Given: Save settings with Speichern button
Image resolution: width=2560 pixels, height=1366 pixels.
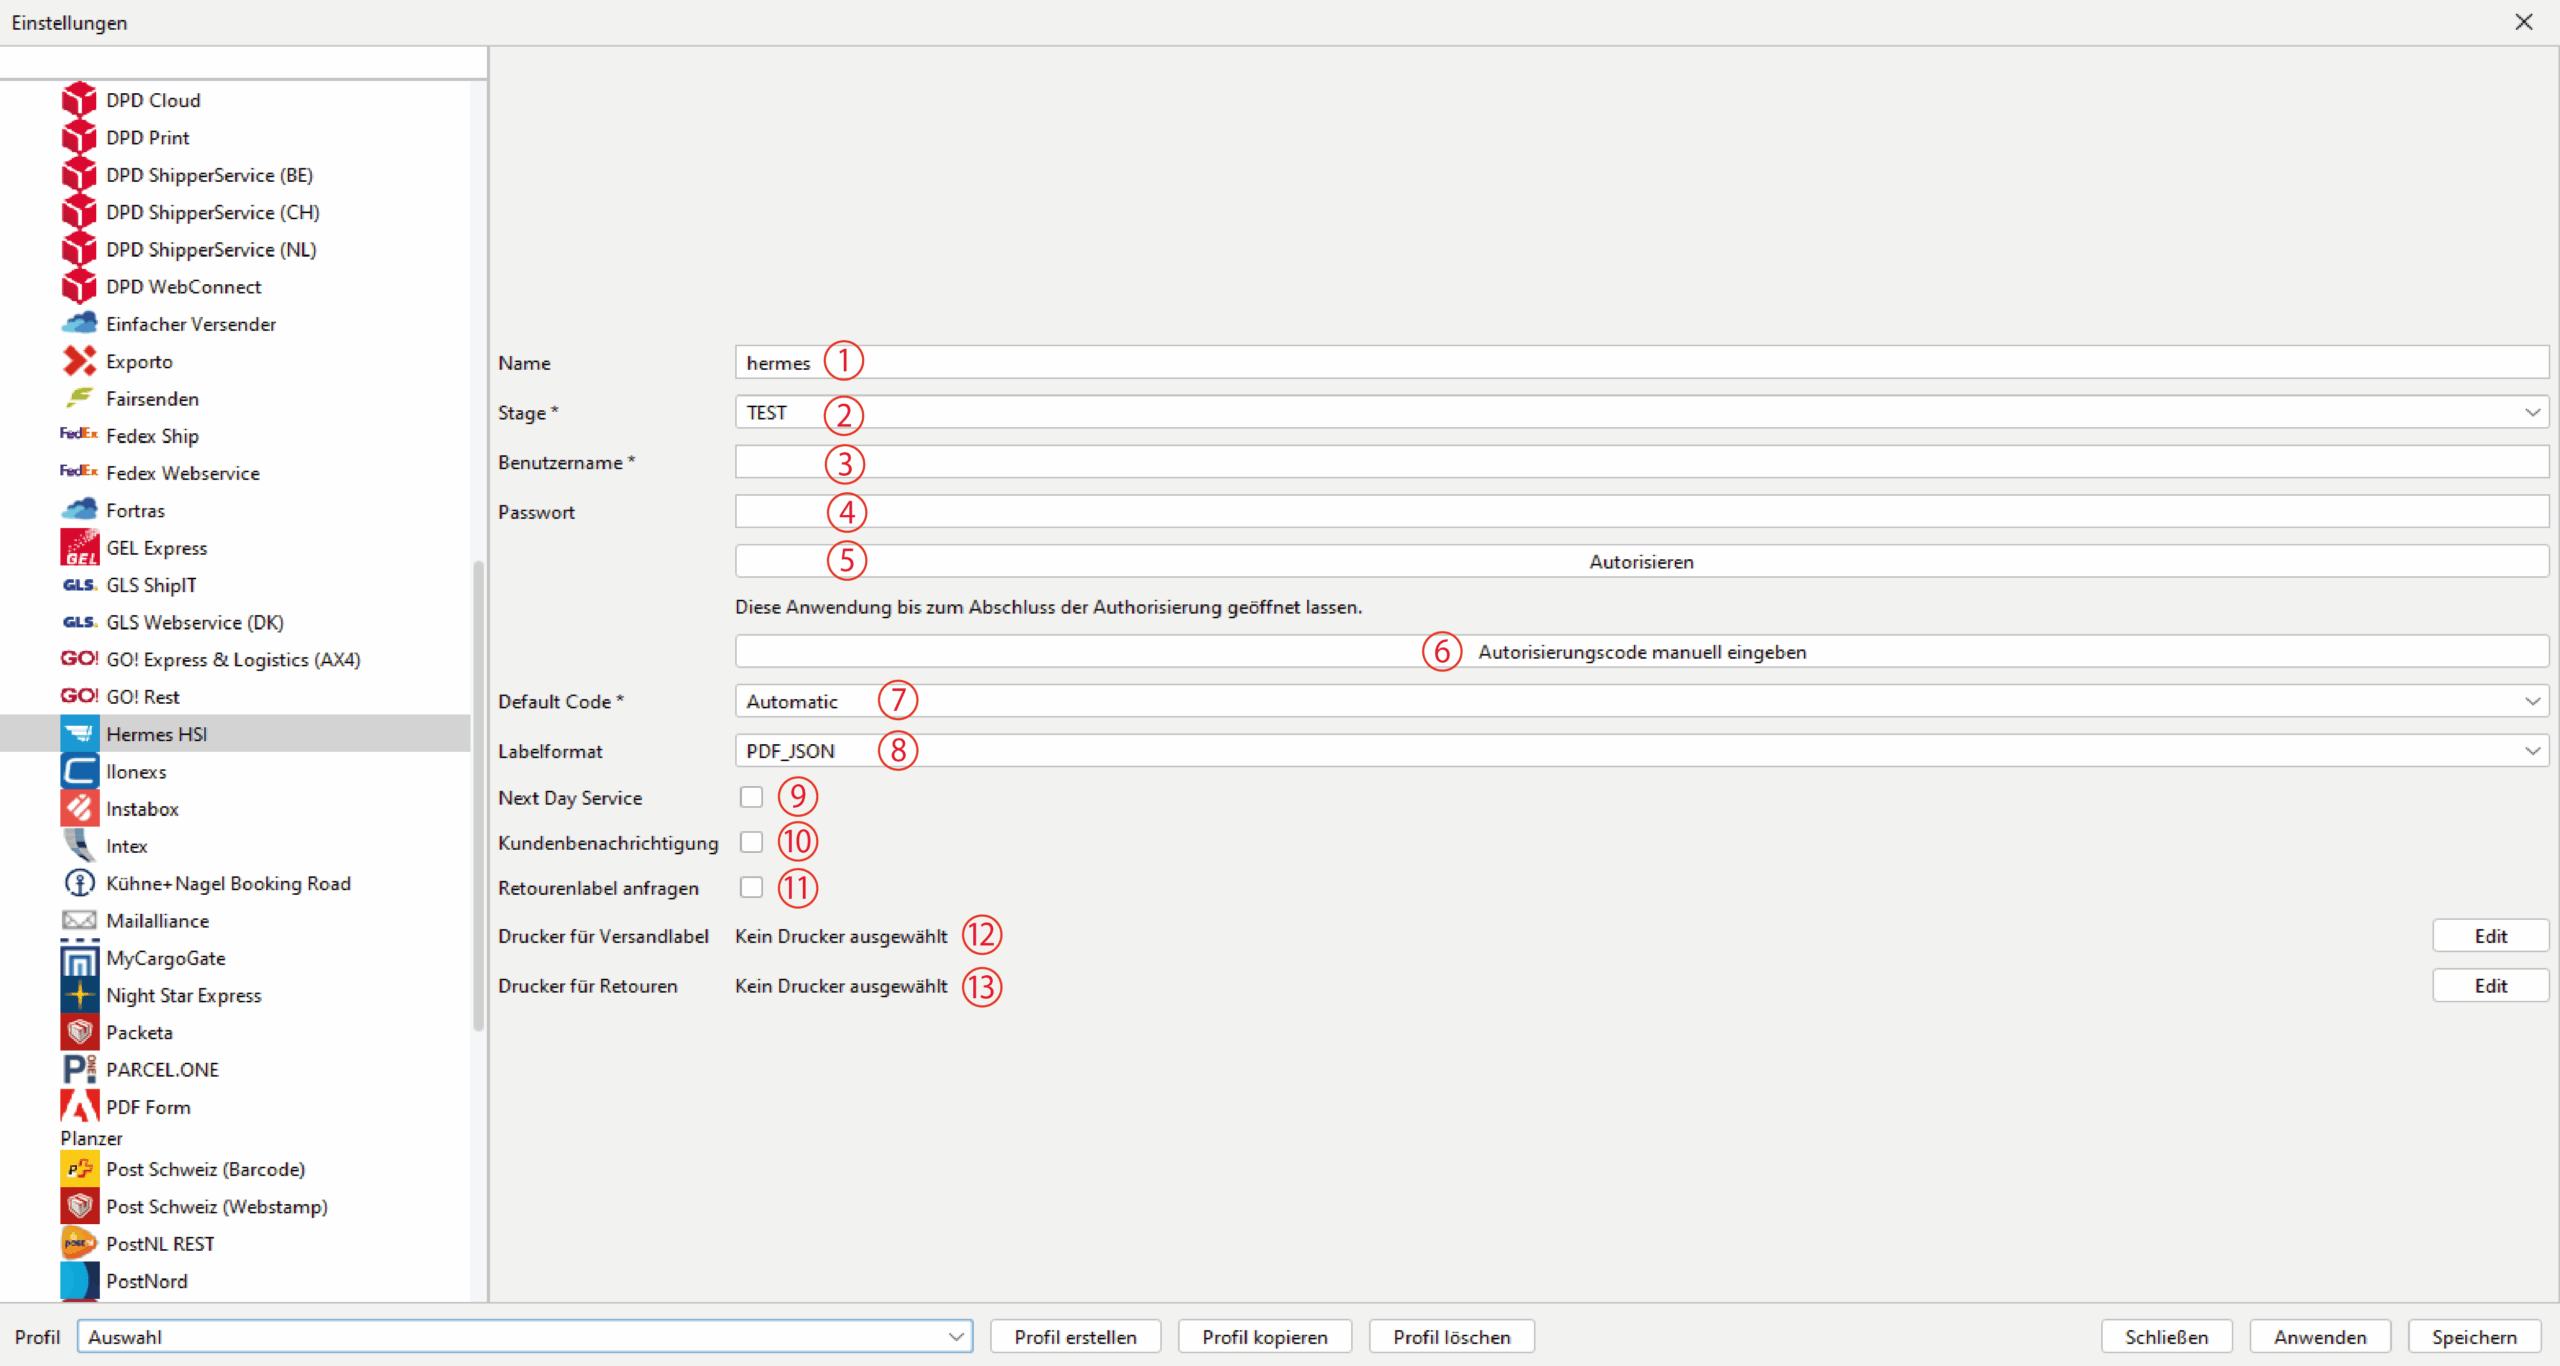Looking at the screenshot, I should click(x=2474, y=1337).
